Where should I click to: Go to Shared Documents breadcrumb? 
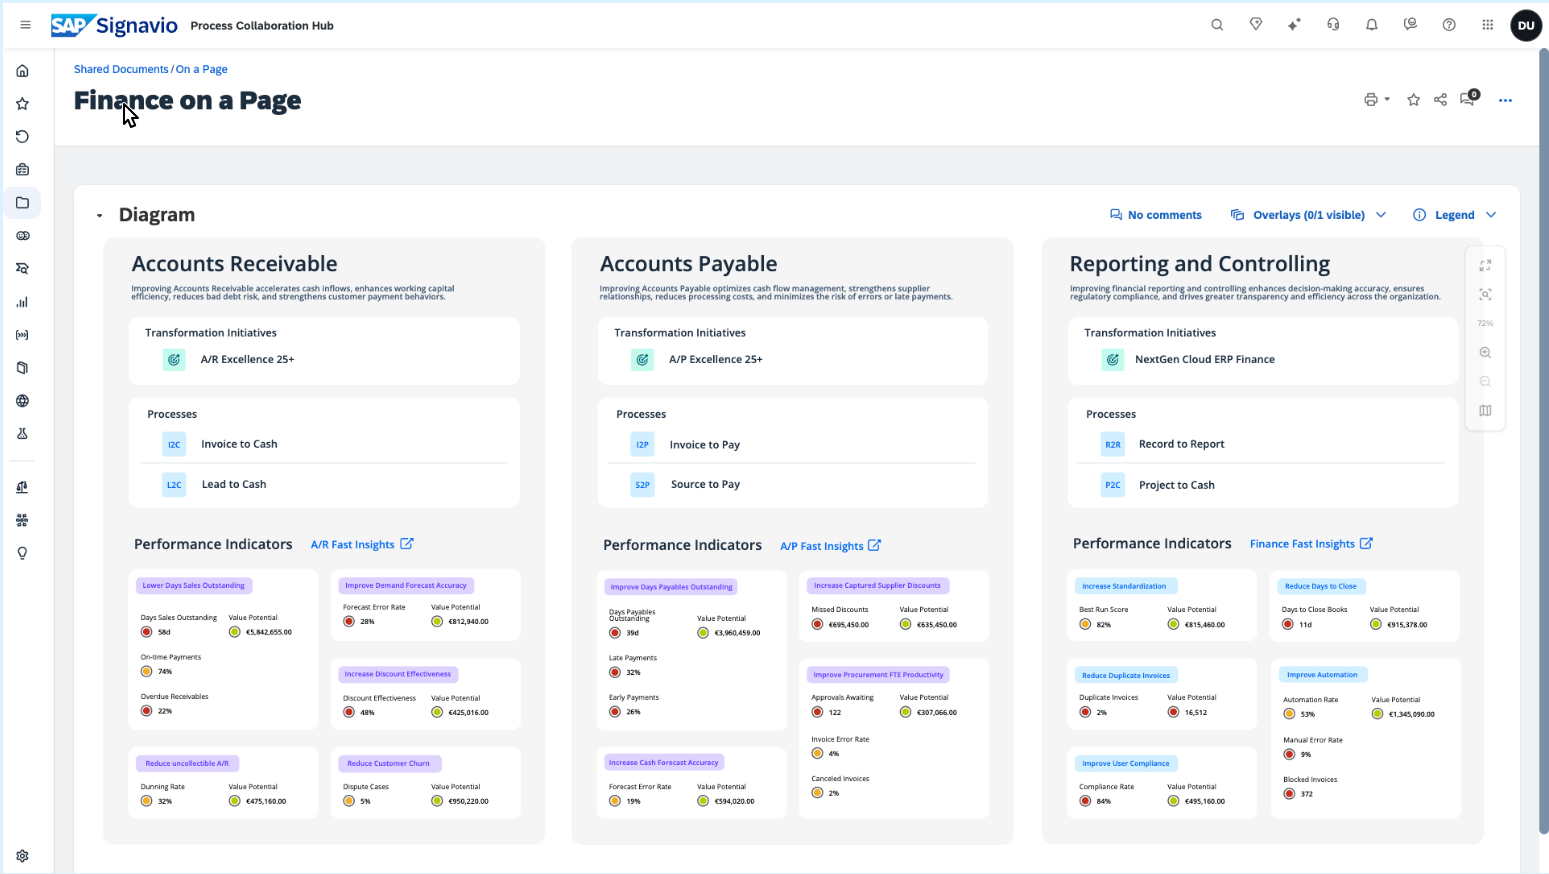(121, 69)
